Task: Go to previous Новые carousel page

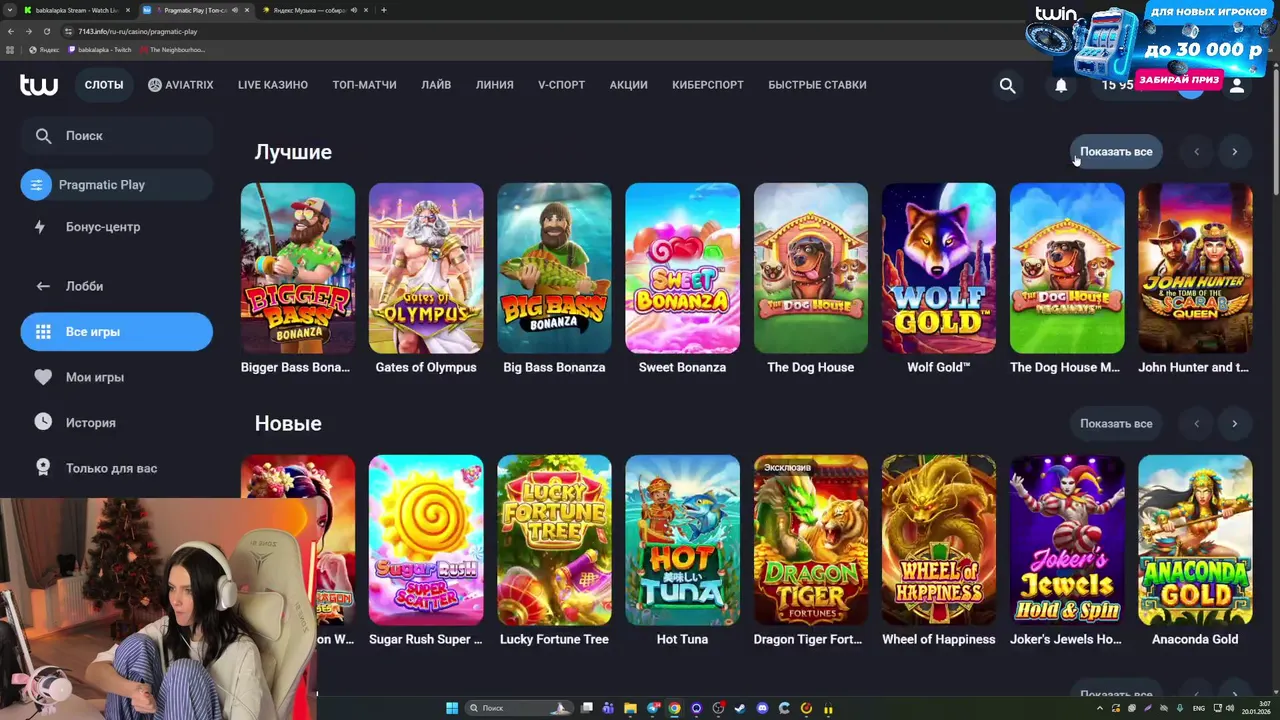Action: coord(1196,424)
